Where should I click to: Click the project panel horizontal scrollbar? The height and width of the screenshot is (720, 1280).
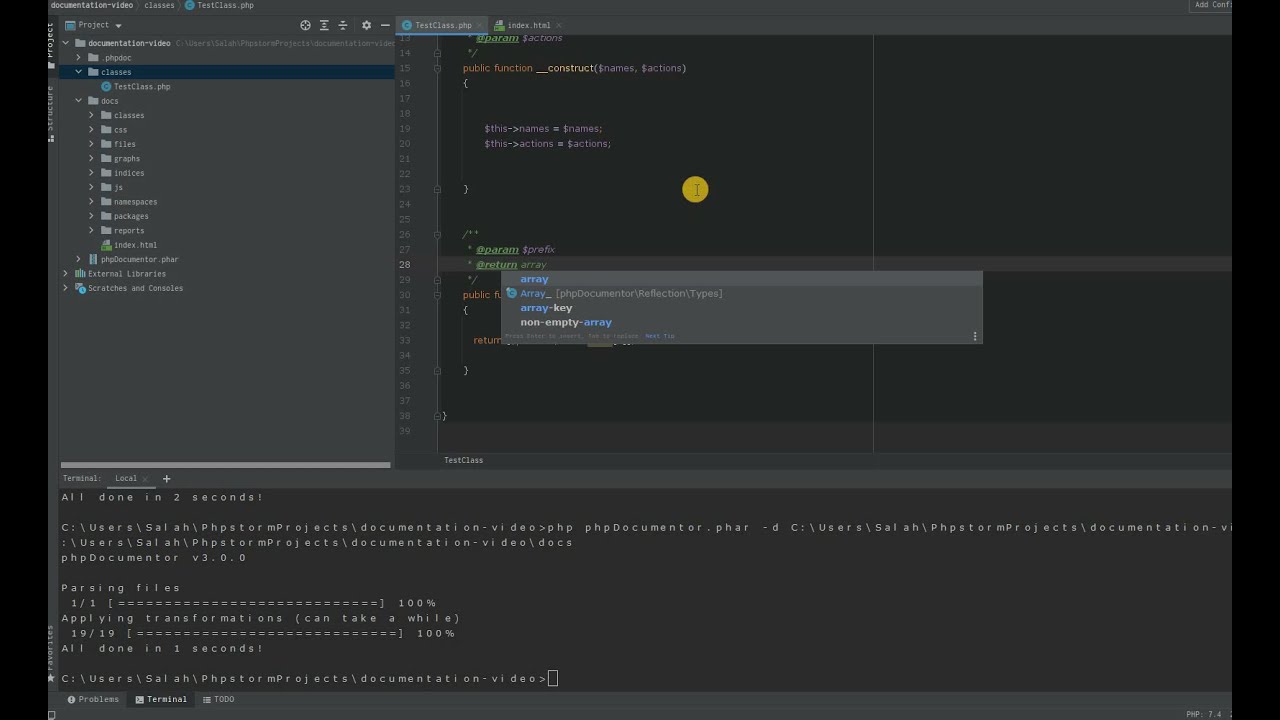point(225,465)
